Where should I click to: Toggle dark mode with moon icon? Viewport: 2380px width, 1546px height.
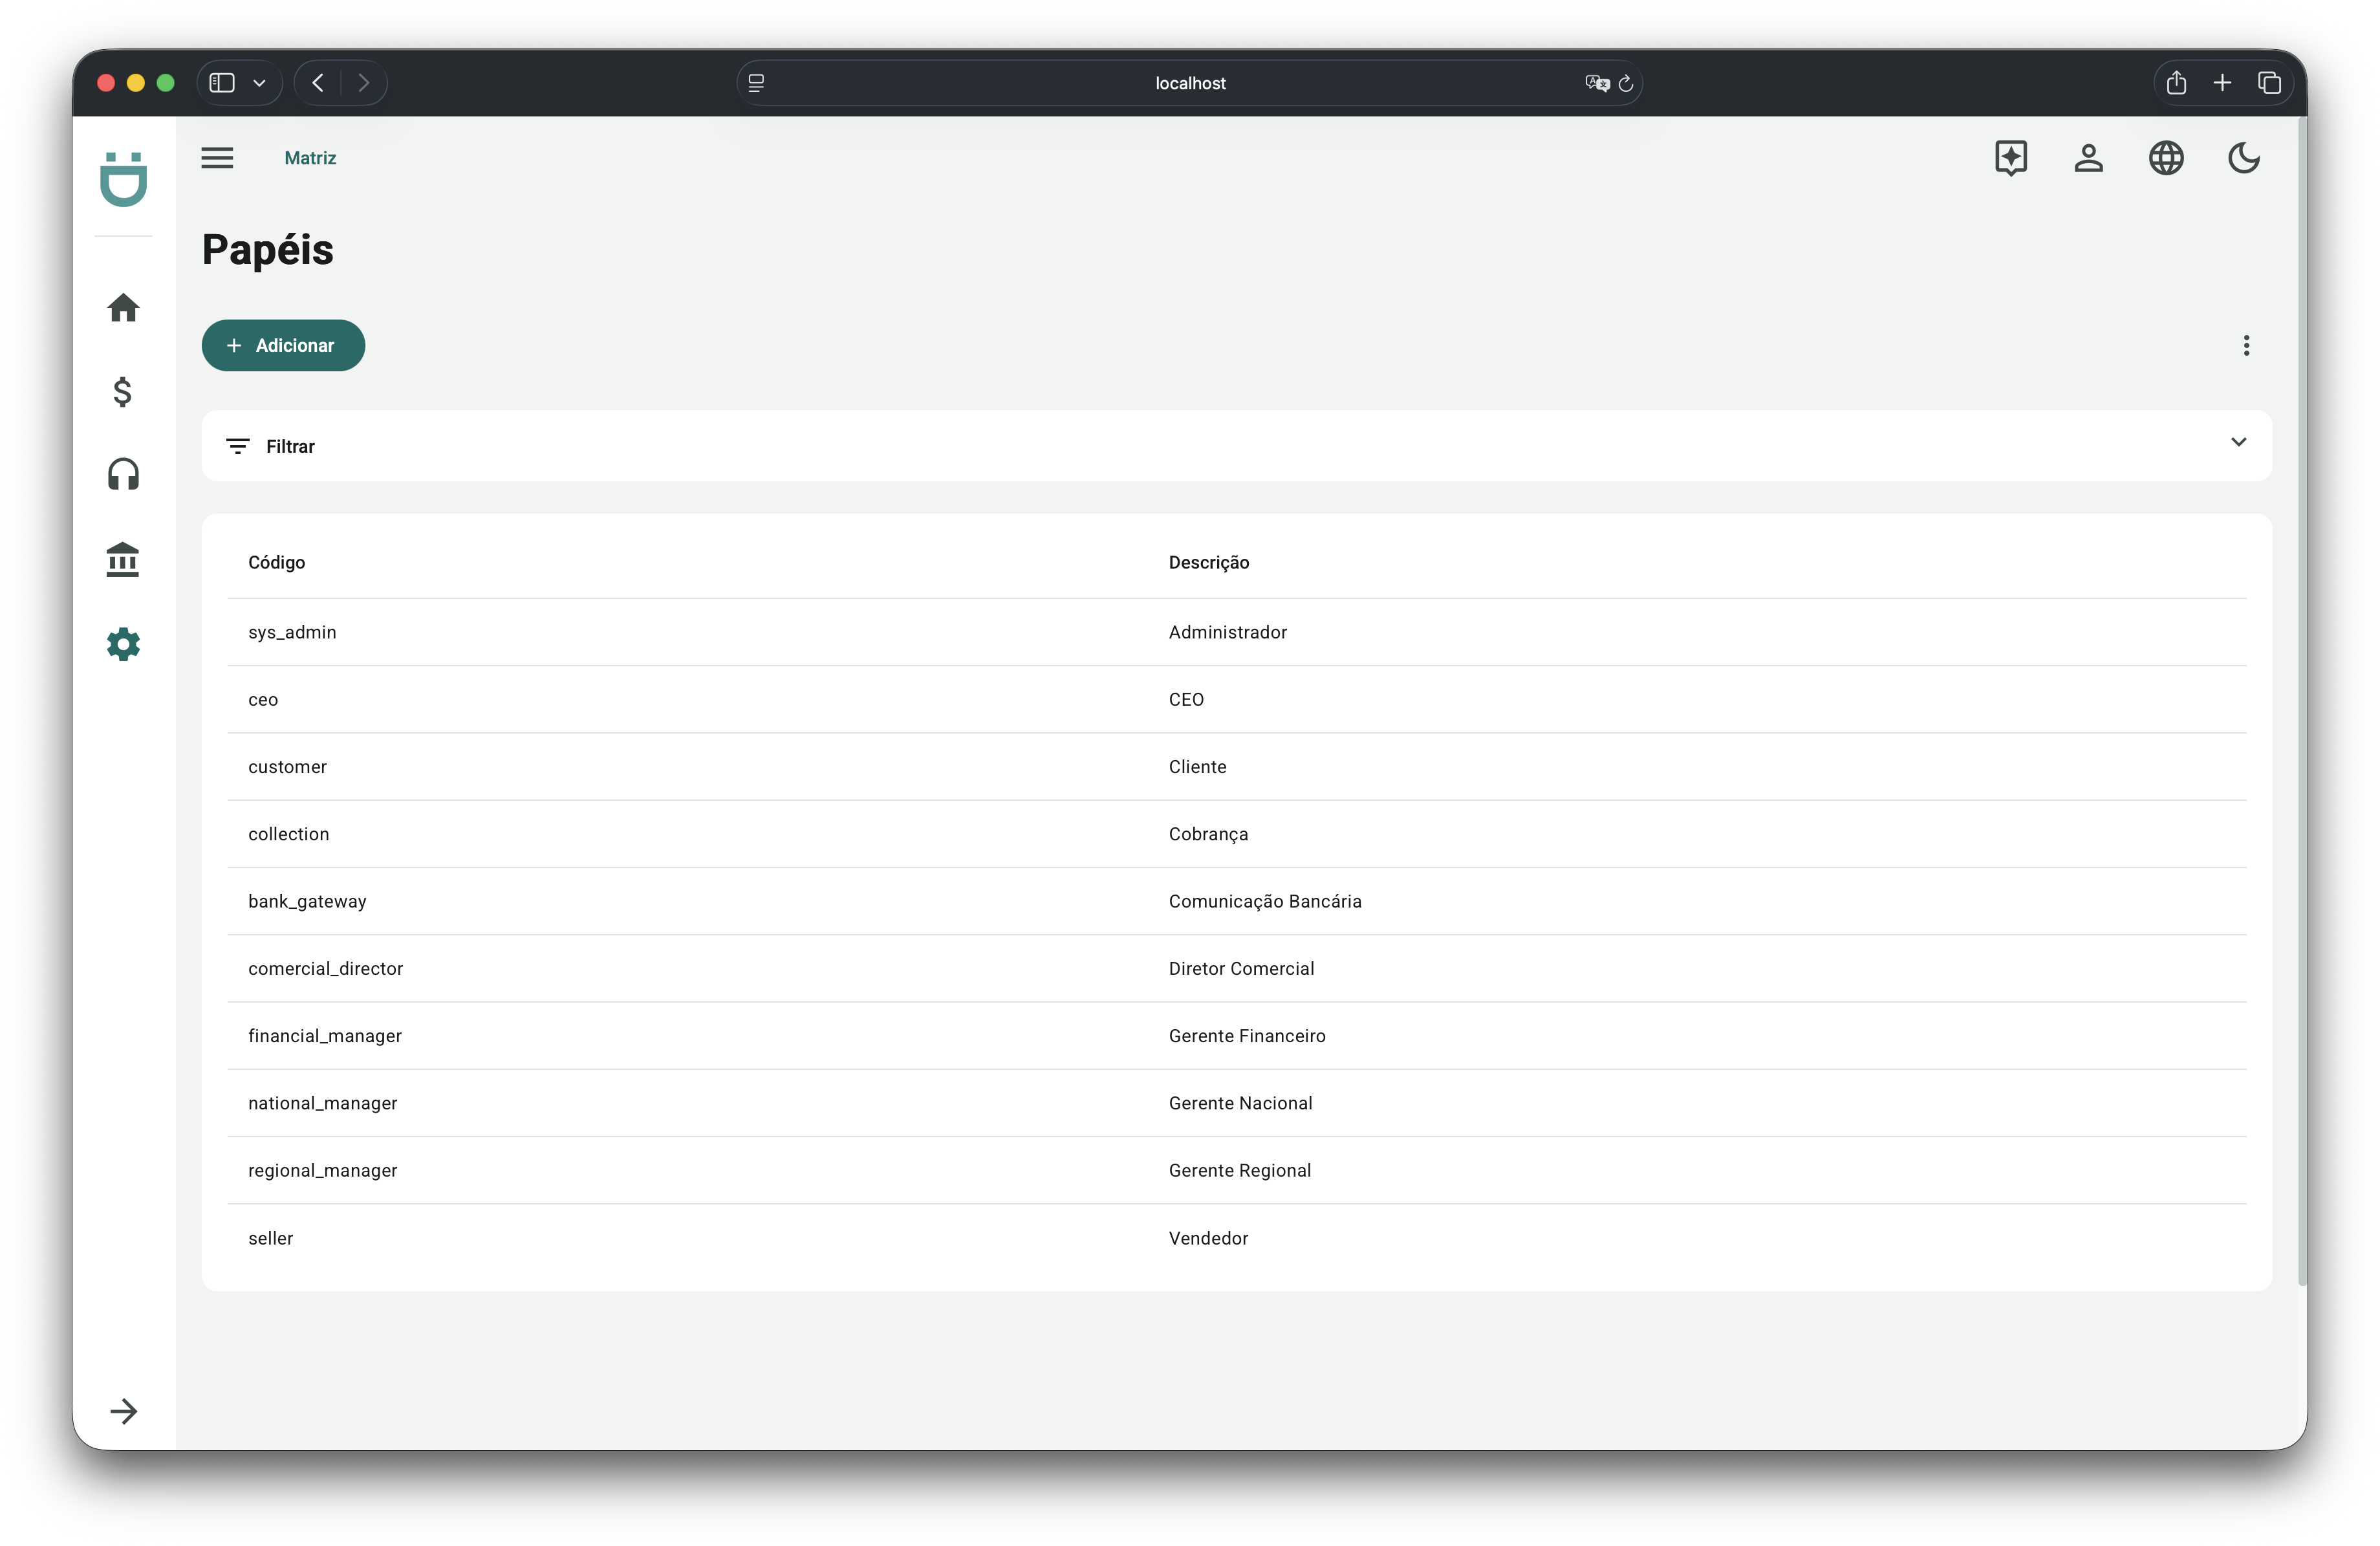pos(2243,158)
